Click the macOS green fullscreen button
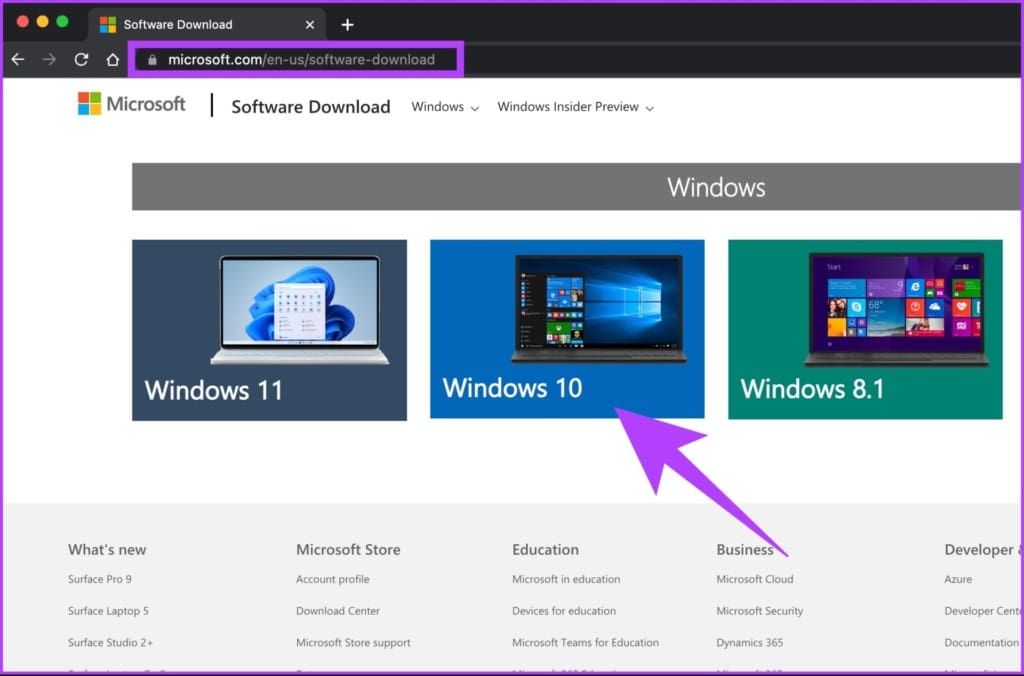The height and width of the screenshot is (676, 1024). coord(63,22)
